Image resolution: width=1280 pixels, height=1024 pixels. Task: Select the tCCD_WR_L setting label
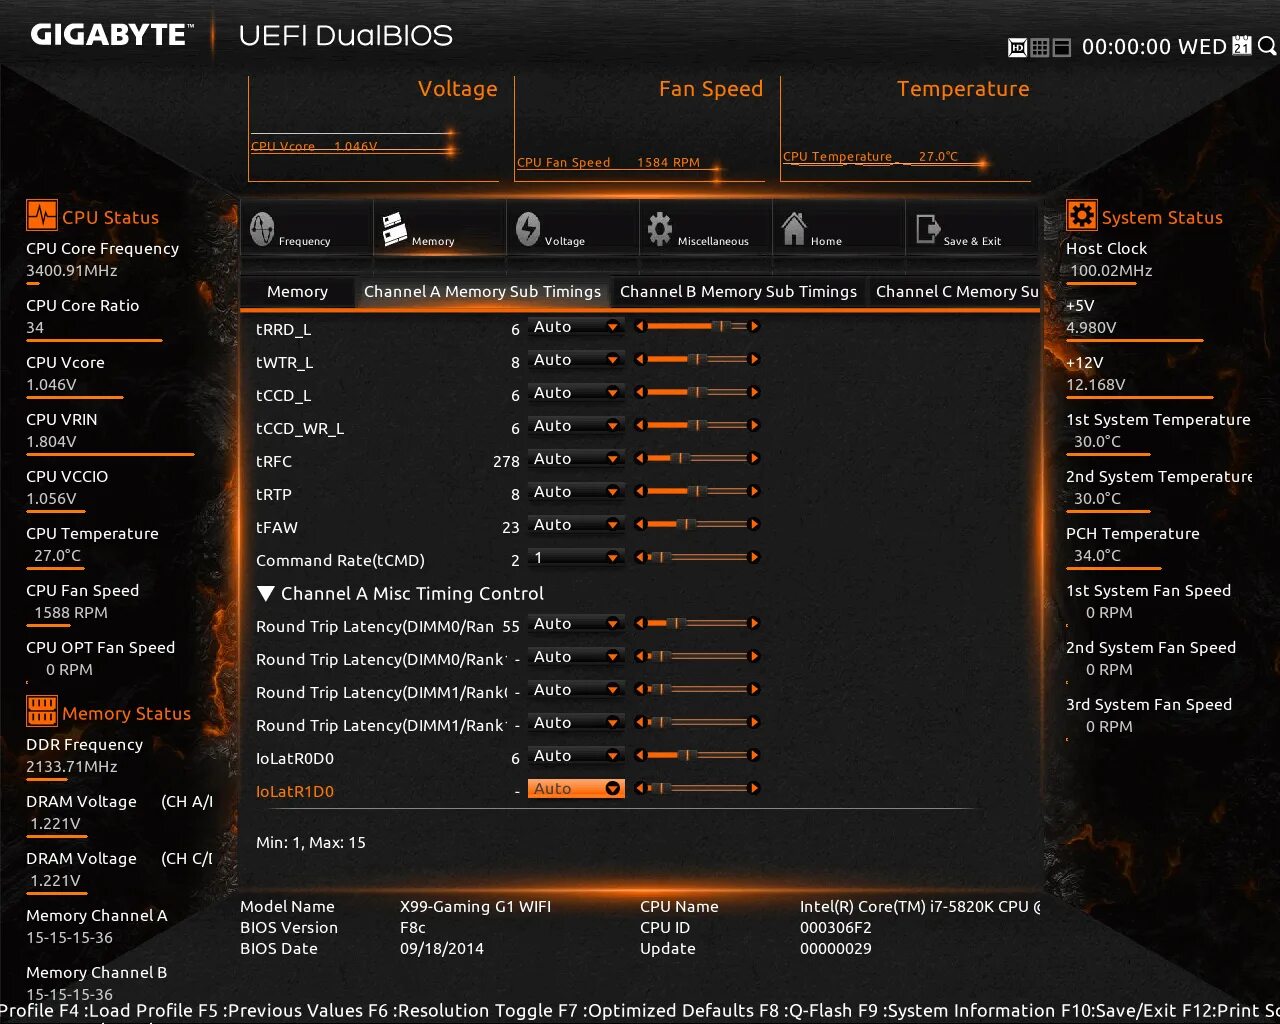300,428
